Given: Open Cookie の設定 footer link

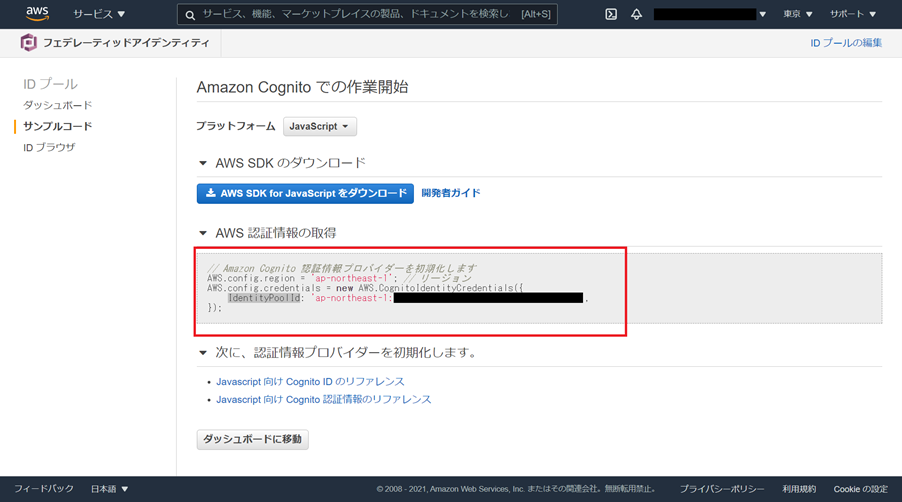Looking at the screenshot, I should pos(861,489).
